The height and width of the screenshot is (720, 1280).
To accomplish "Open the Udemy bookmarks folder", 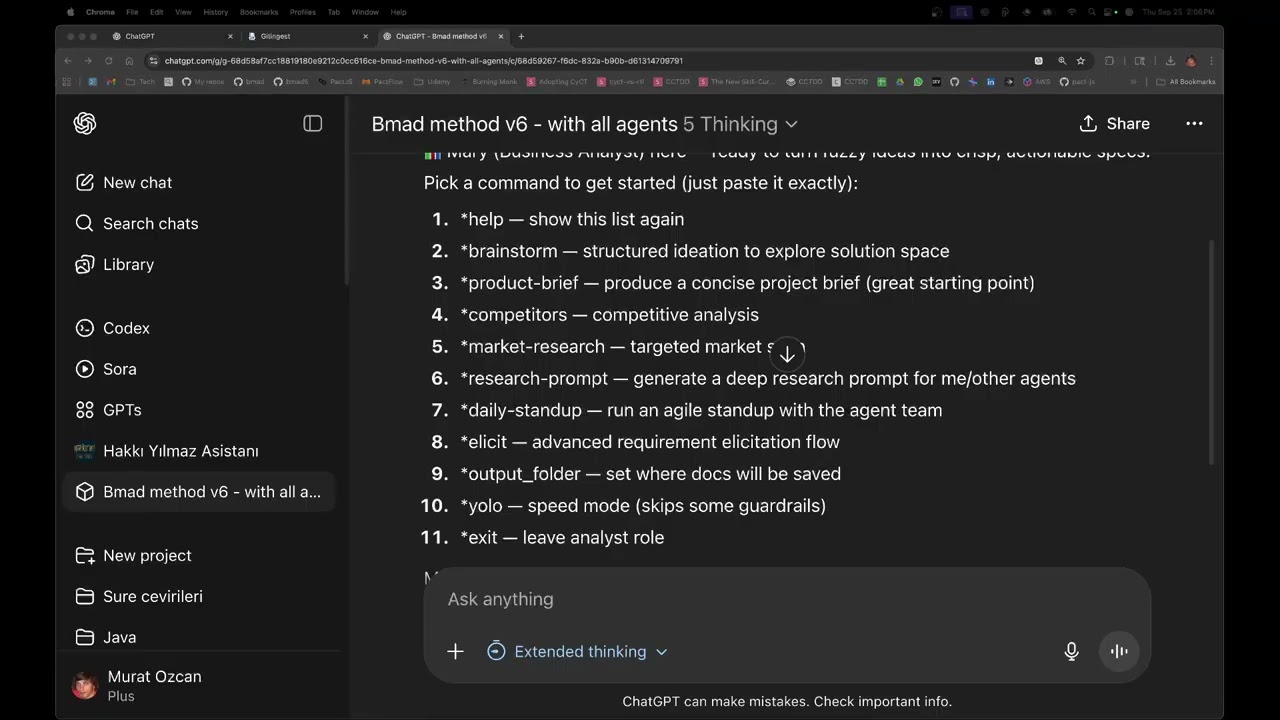I will click(433, 82).
